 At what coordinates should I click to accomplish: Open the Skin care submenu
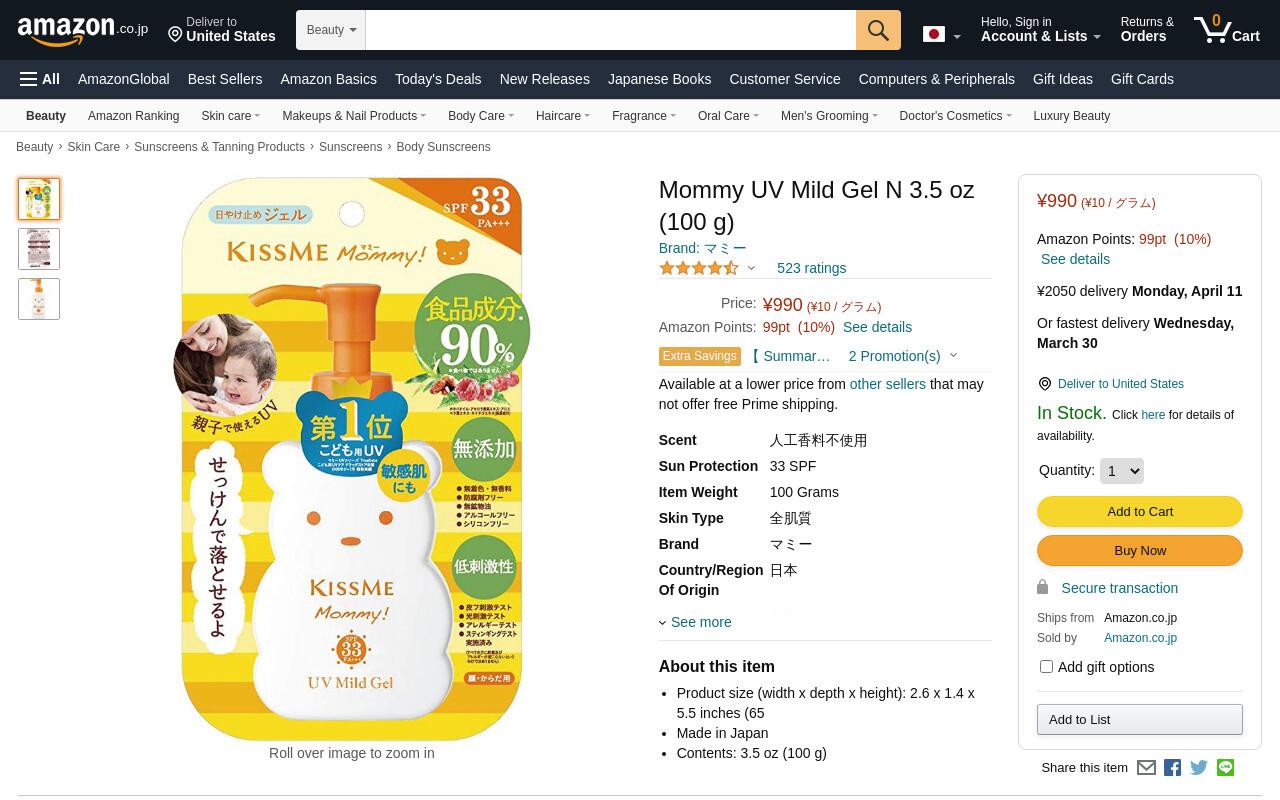point(230,116)
